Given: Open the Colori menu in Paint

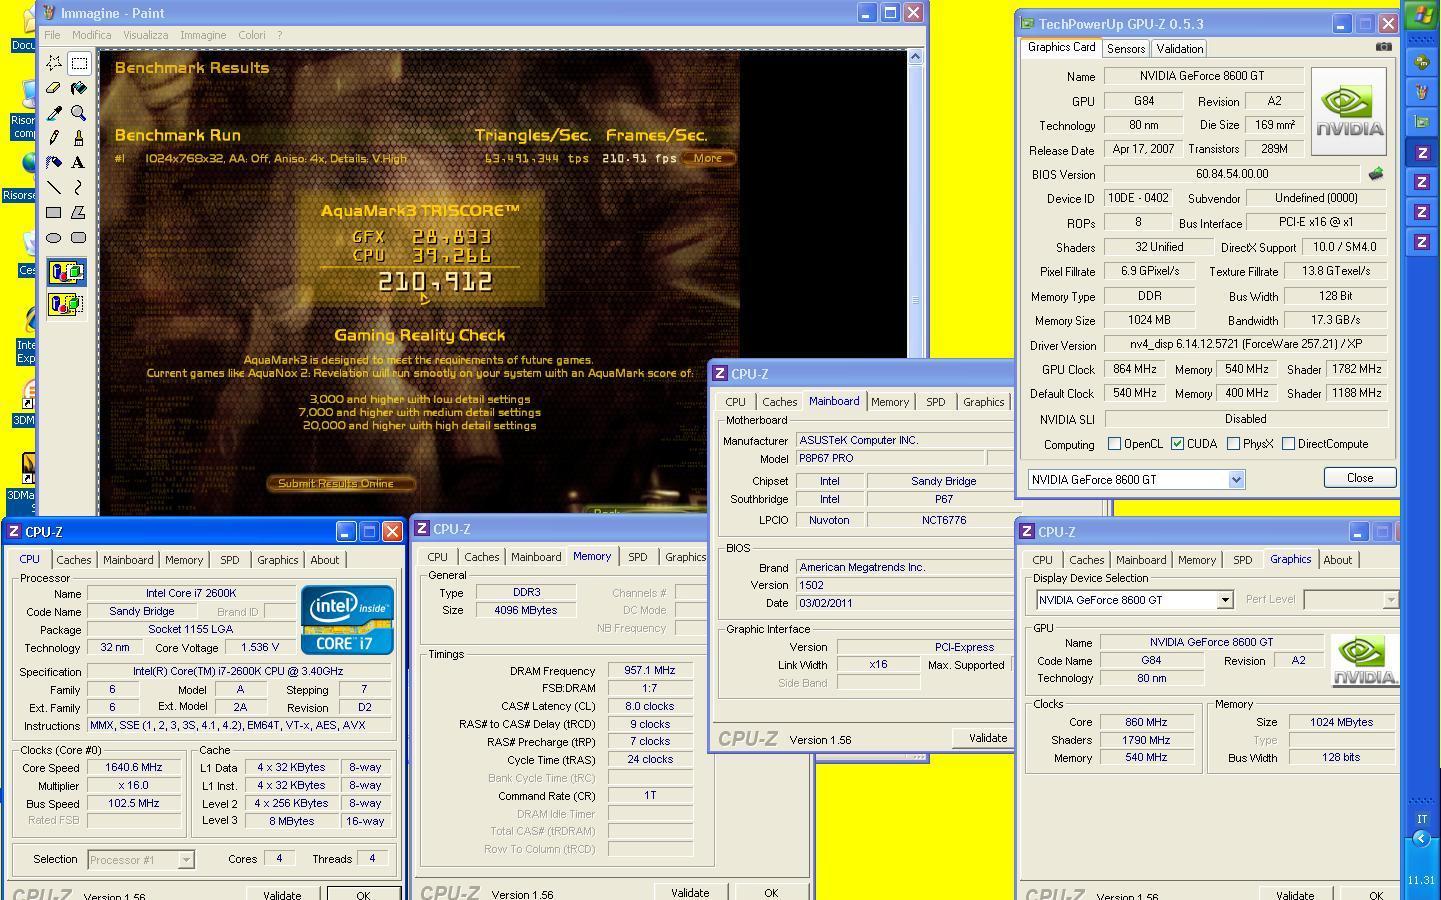Looking at the screenshot, I should (x=251, y=35).
